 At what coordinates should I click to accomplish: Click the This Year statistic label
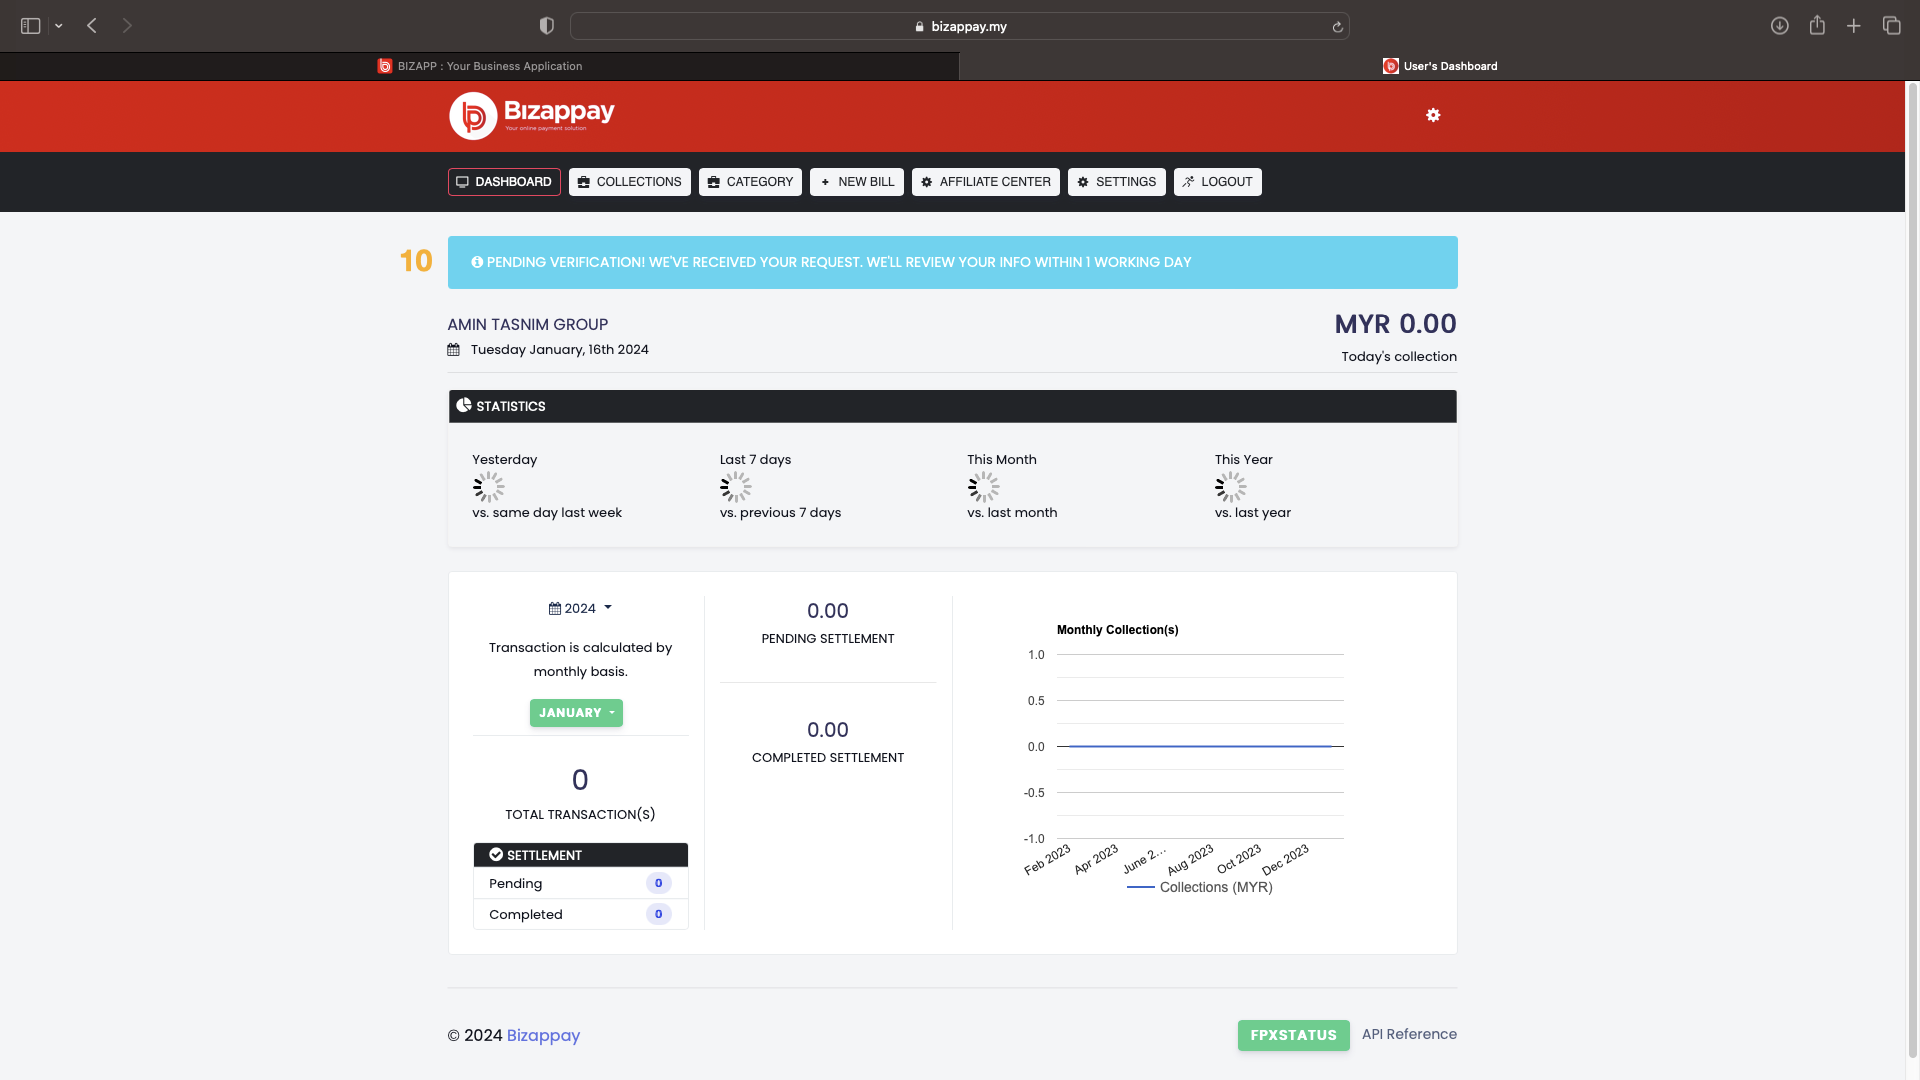1244,460
